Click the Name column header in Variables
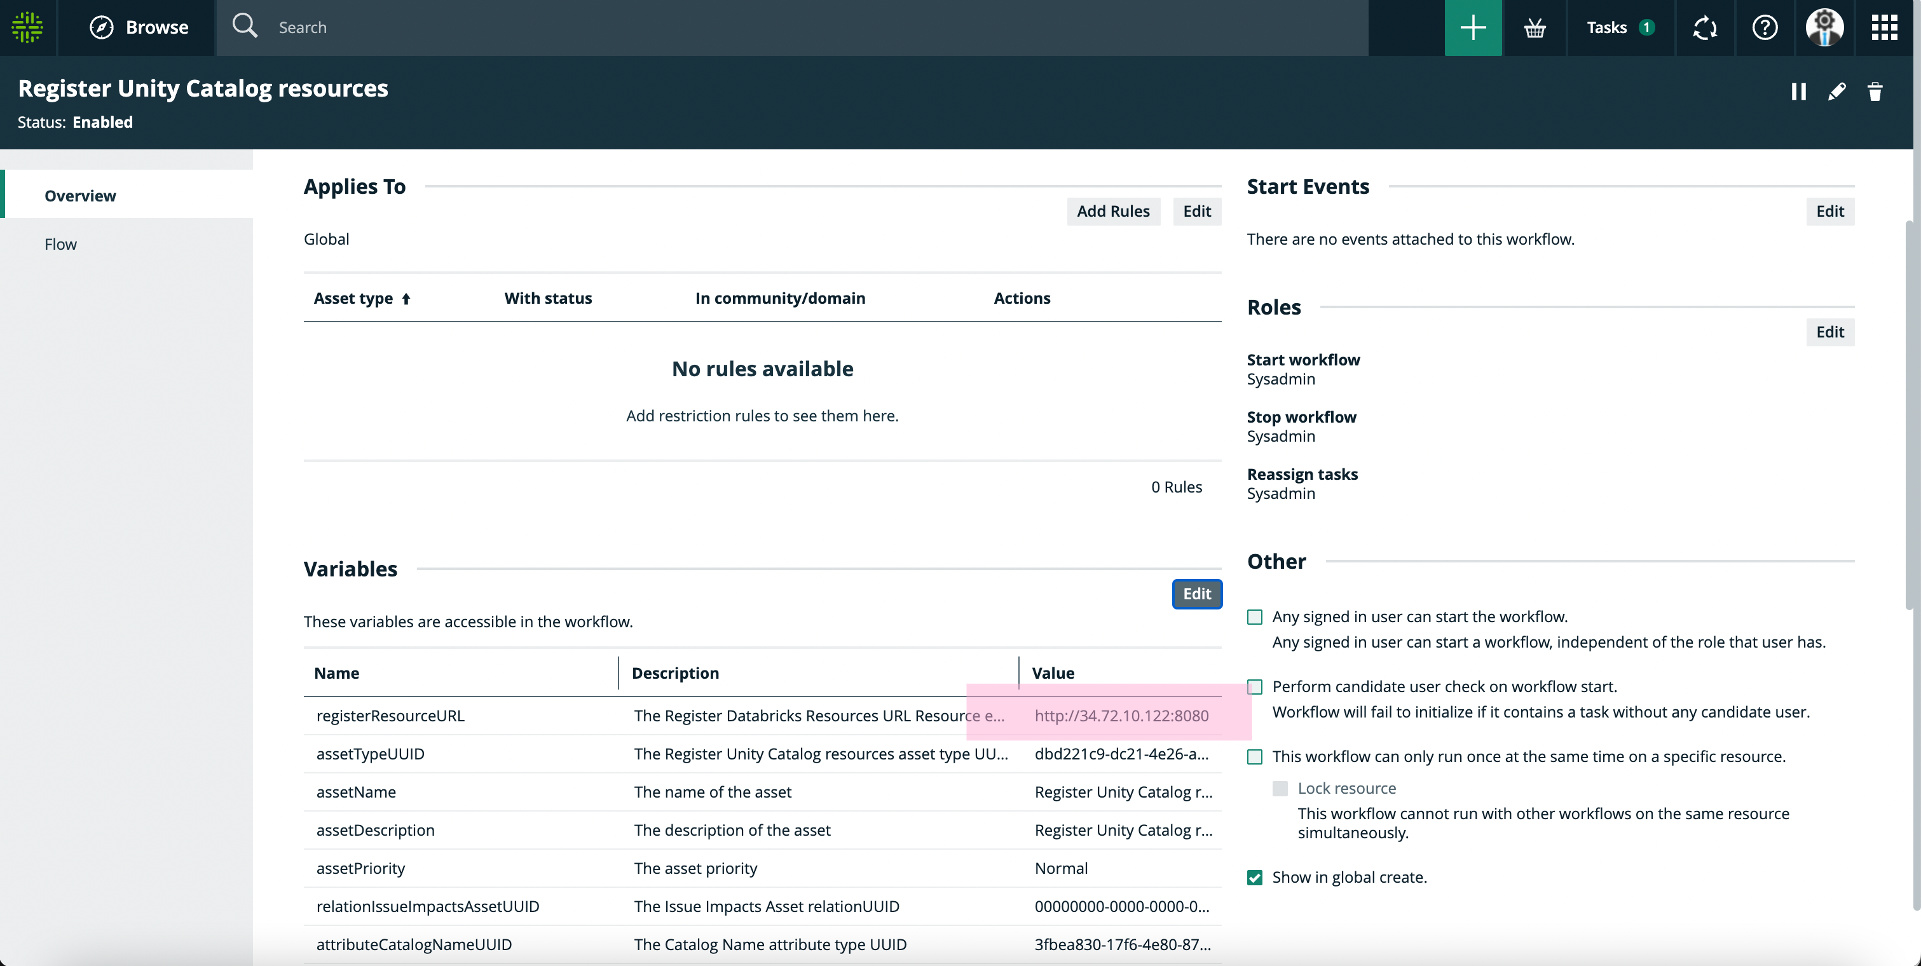 point(336,673)
